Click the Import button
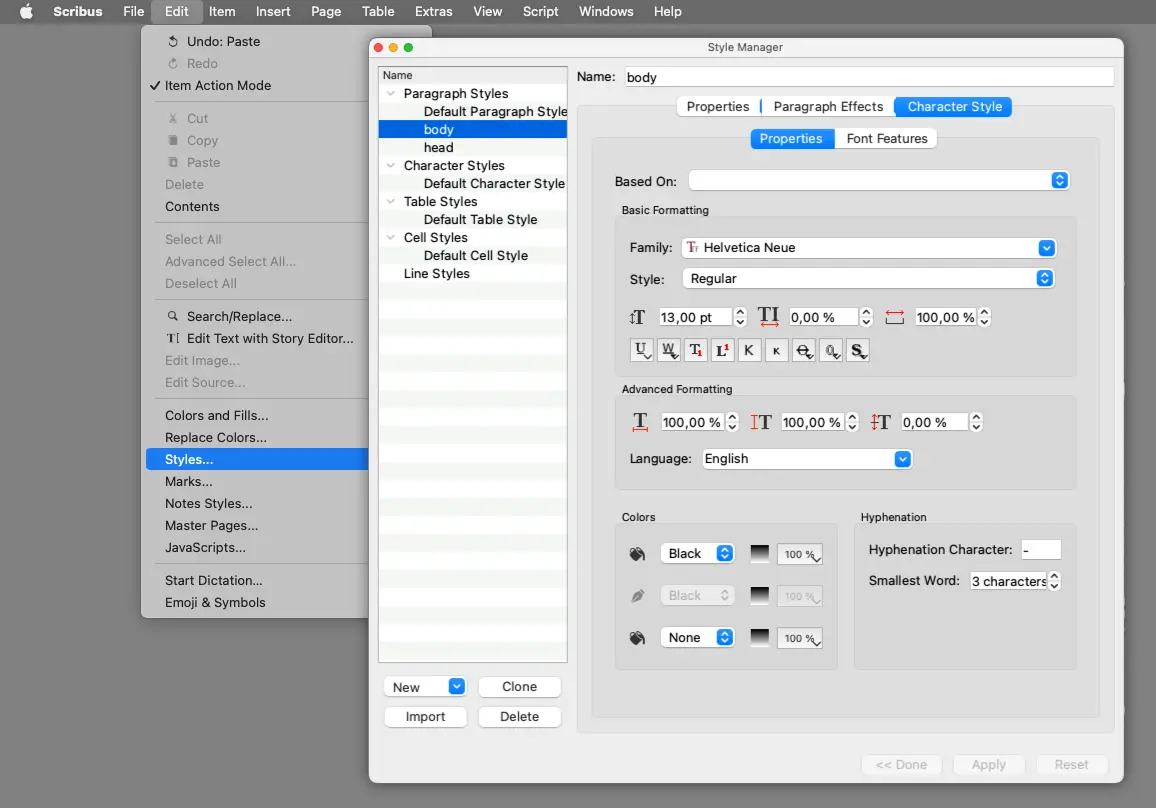The image size is (1156, 808). tap(425, 717)
